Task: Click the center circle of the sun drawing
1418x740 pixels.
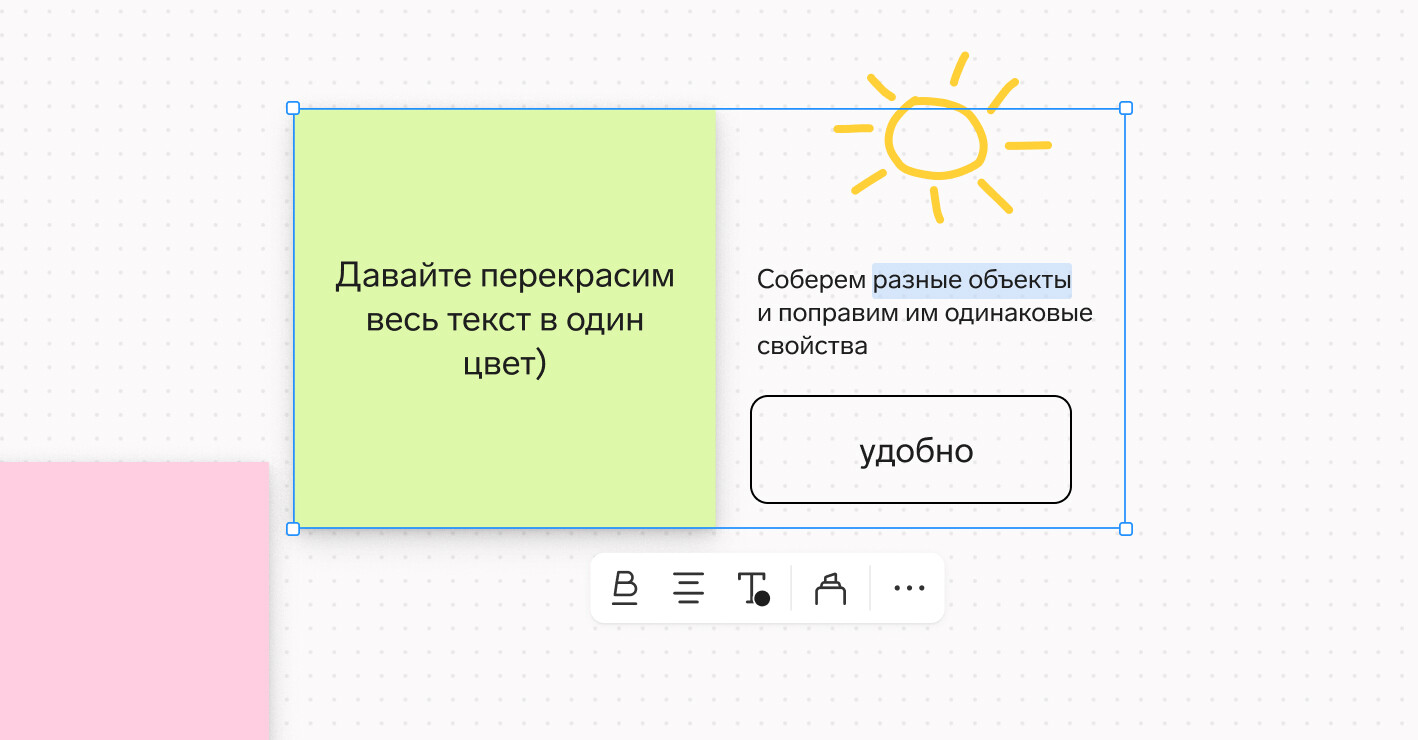Action: click(x=935, y=139)
